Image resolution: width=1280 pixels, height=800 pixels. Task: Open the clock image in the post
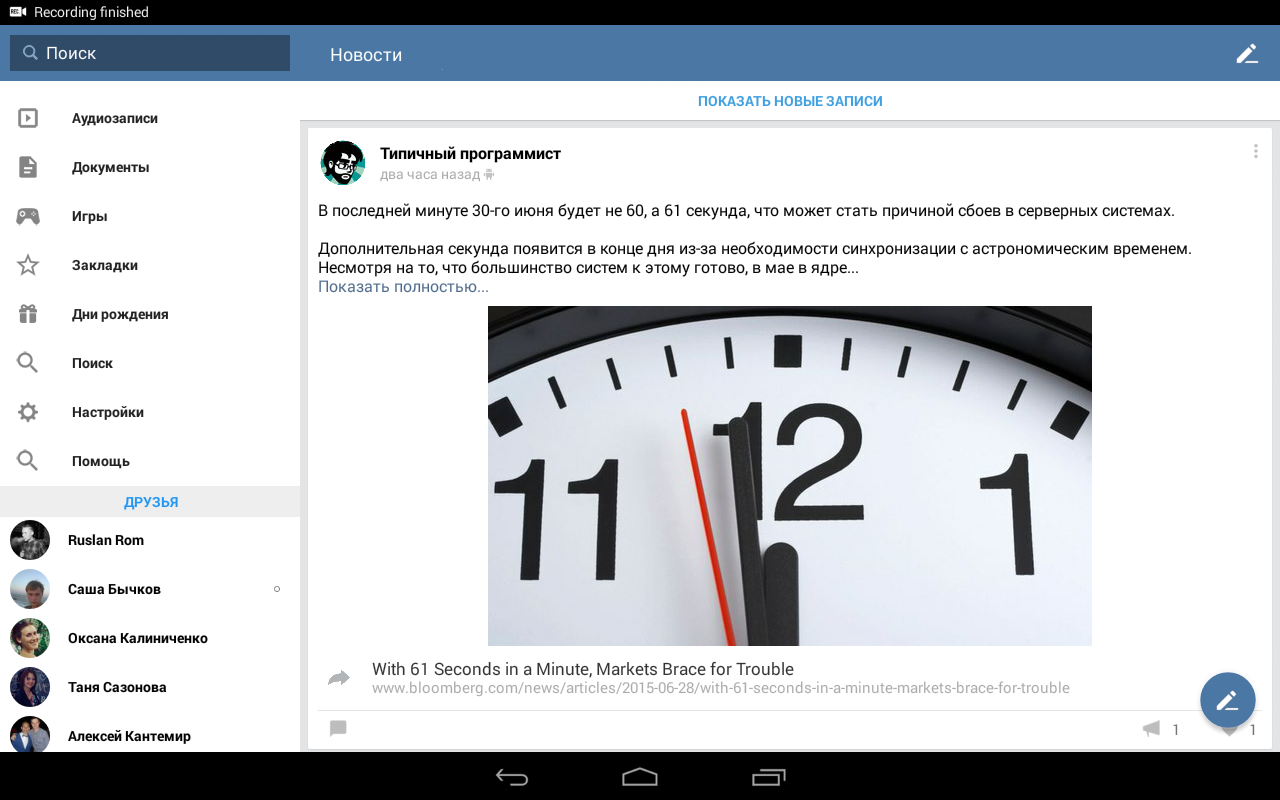tap(790, 476)
